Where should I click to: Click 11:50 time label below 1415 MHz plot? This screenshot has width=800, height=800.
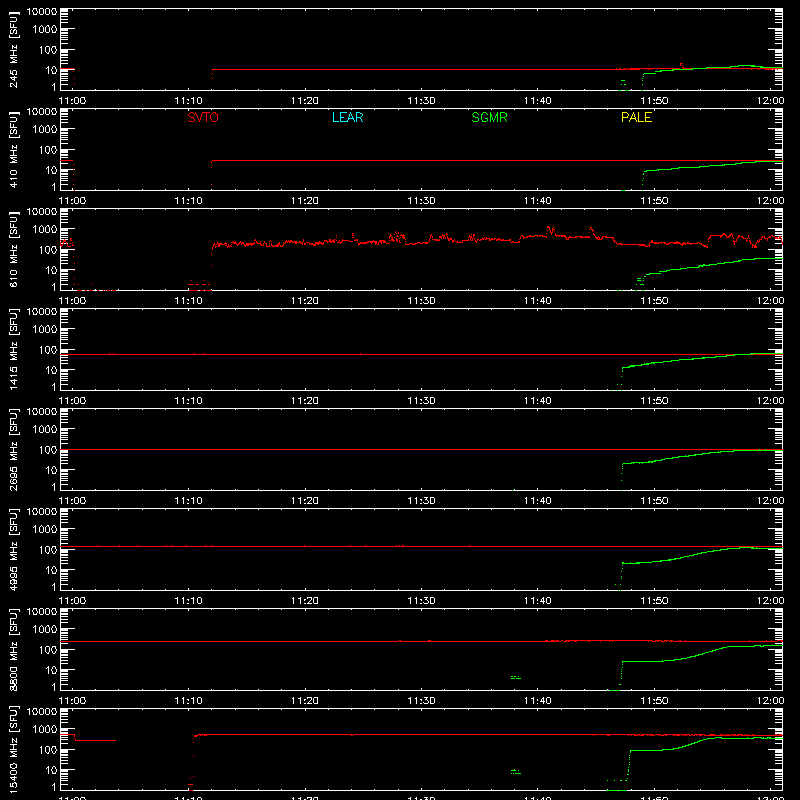pyautogui.click(x=654, y=401)
